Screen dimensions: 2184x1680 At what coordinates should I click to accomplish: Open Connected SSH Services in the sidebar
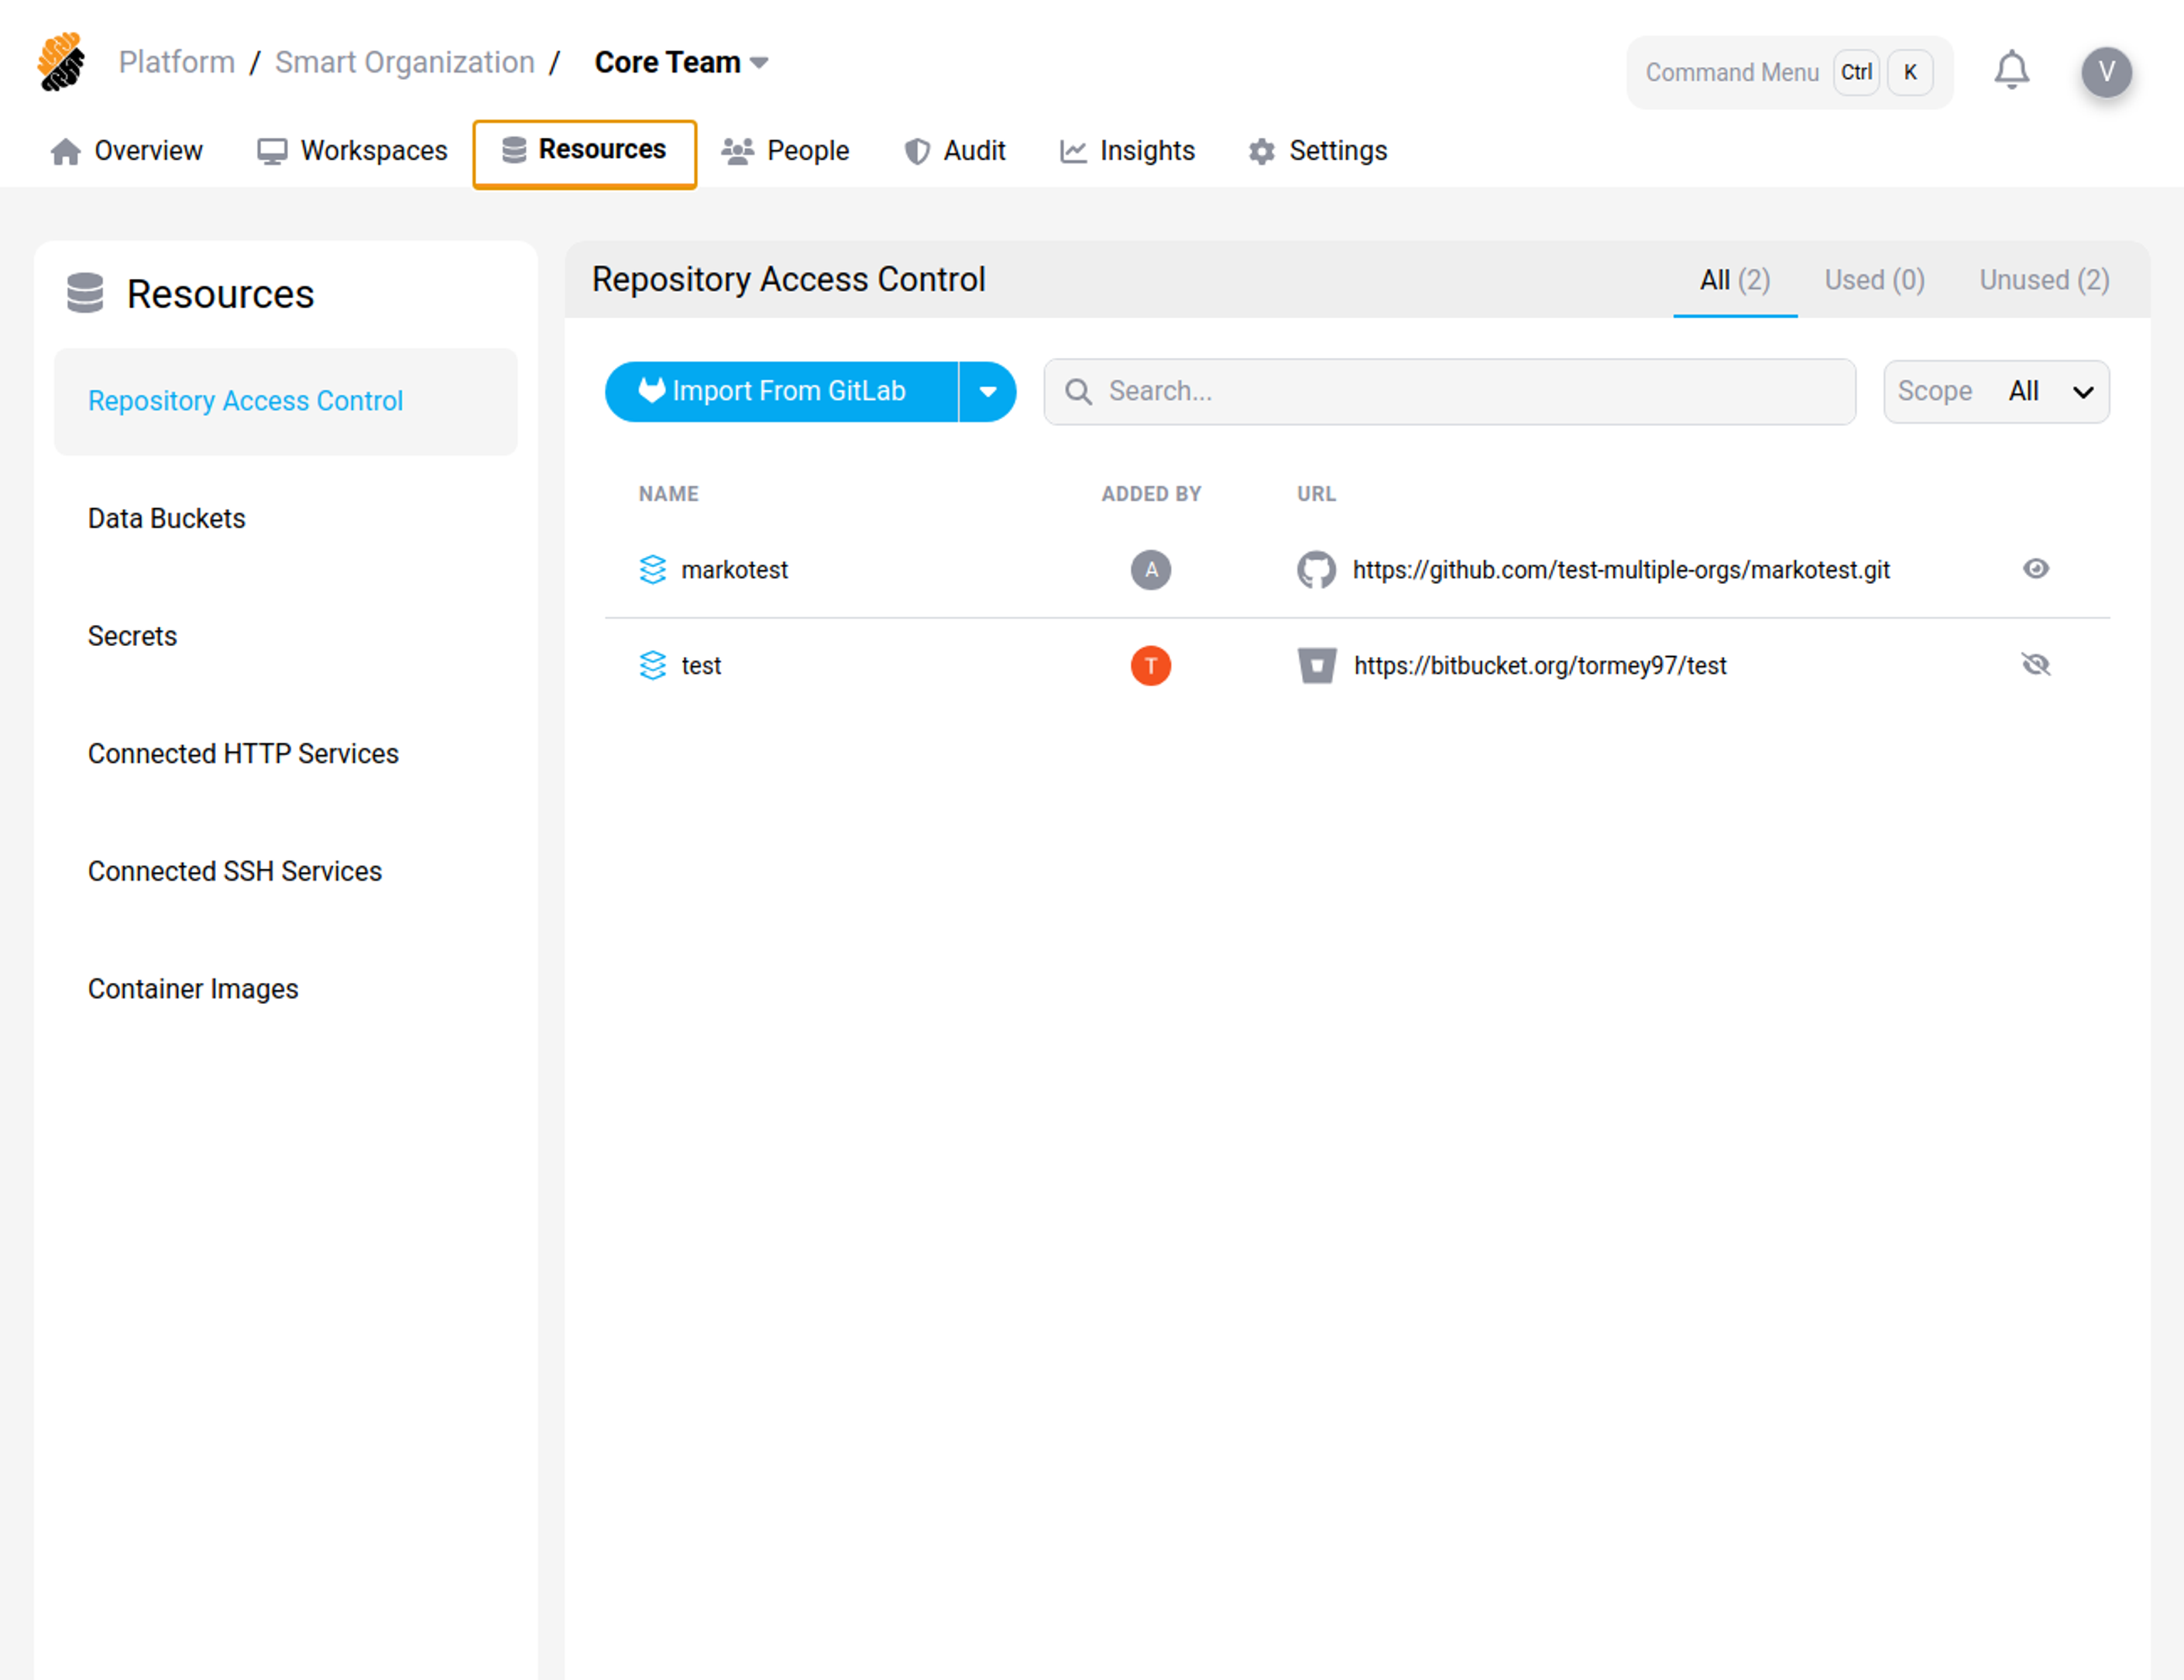pyautogui.click(x=234, y=871)
